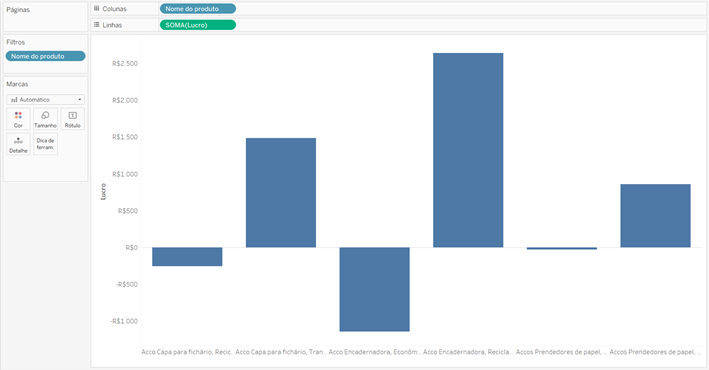Select the R$2.500 axis label

tap(125, 64)
